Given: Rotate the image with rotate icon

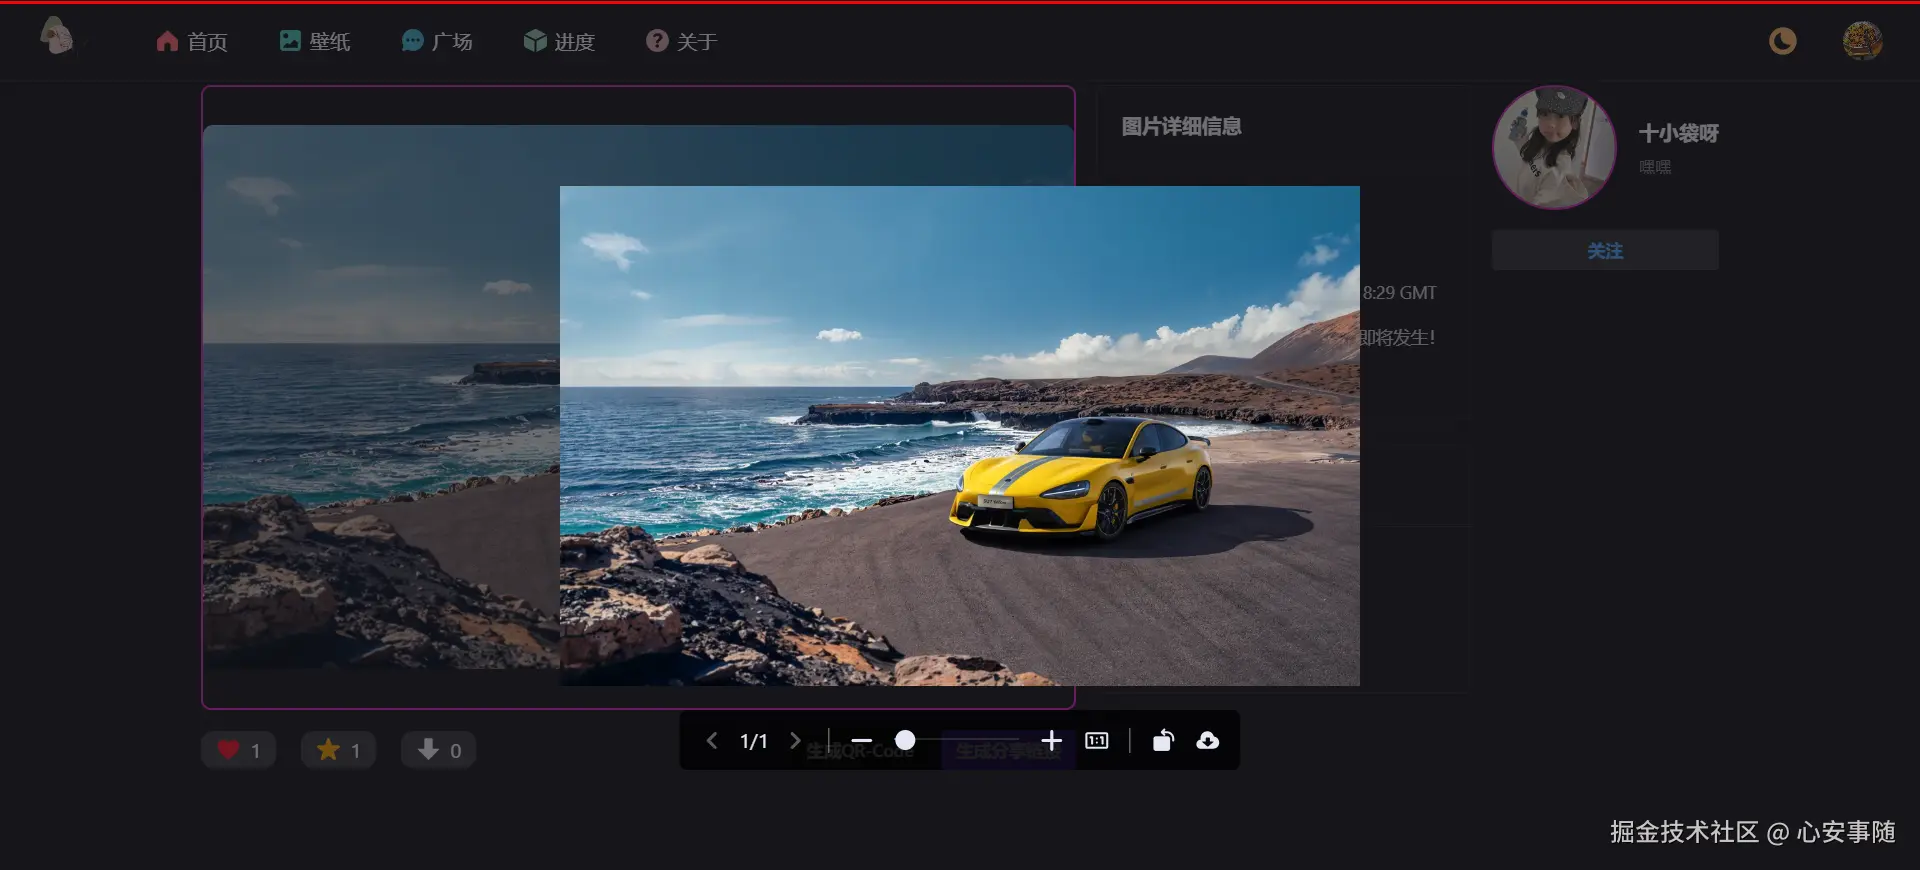Looking at the screenshot, I should [1163, 741].
